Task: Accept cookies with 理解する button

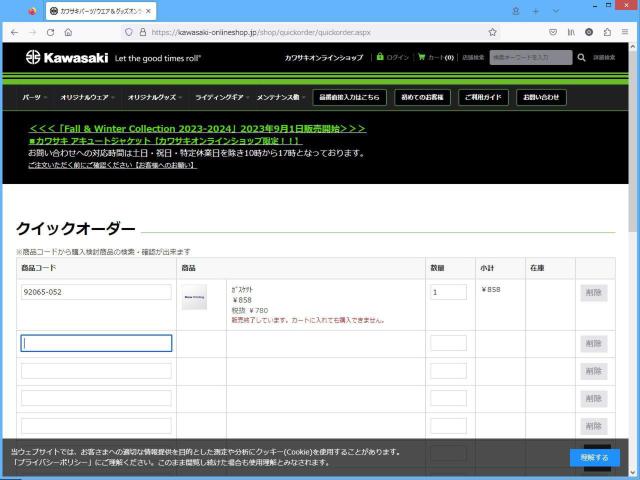Action: (x=594, y=457)
